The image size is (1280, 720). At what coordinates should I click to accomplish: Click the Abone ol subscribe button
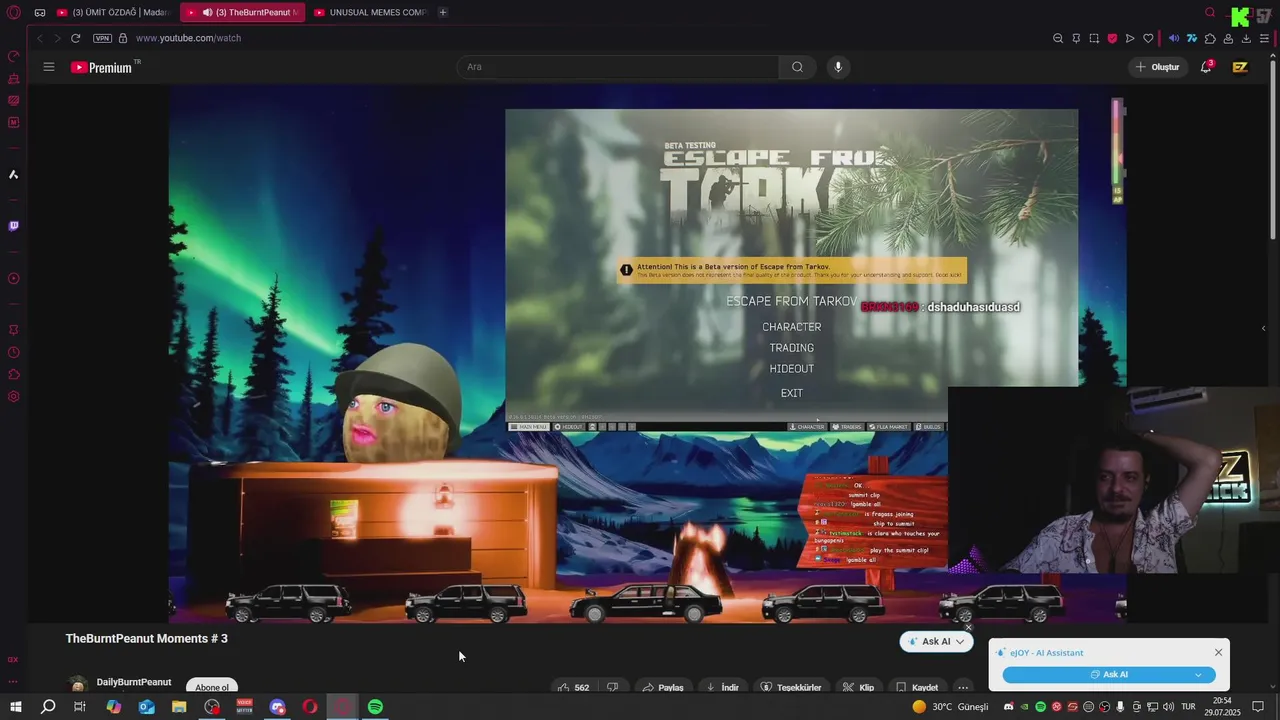tap(212, 686)
